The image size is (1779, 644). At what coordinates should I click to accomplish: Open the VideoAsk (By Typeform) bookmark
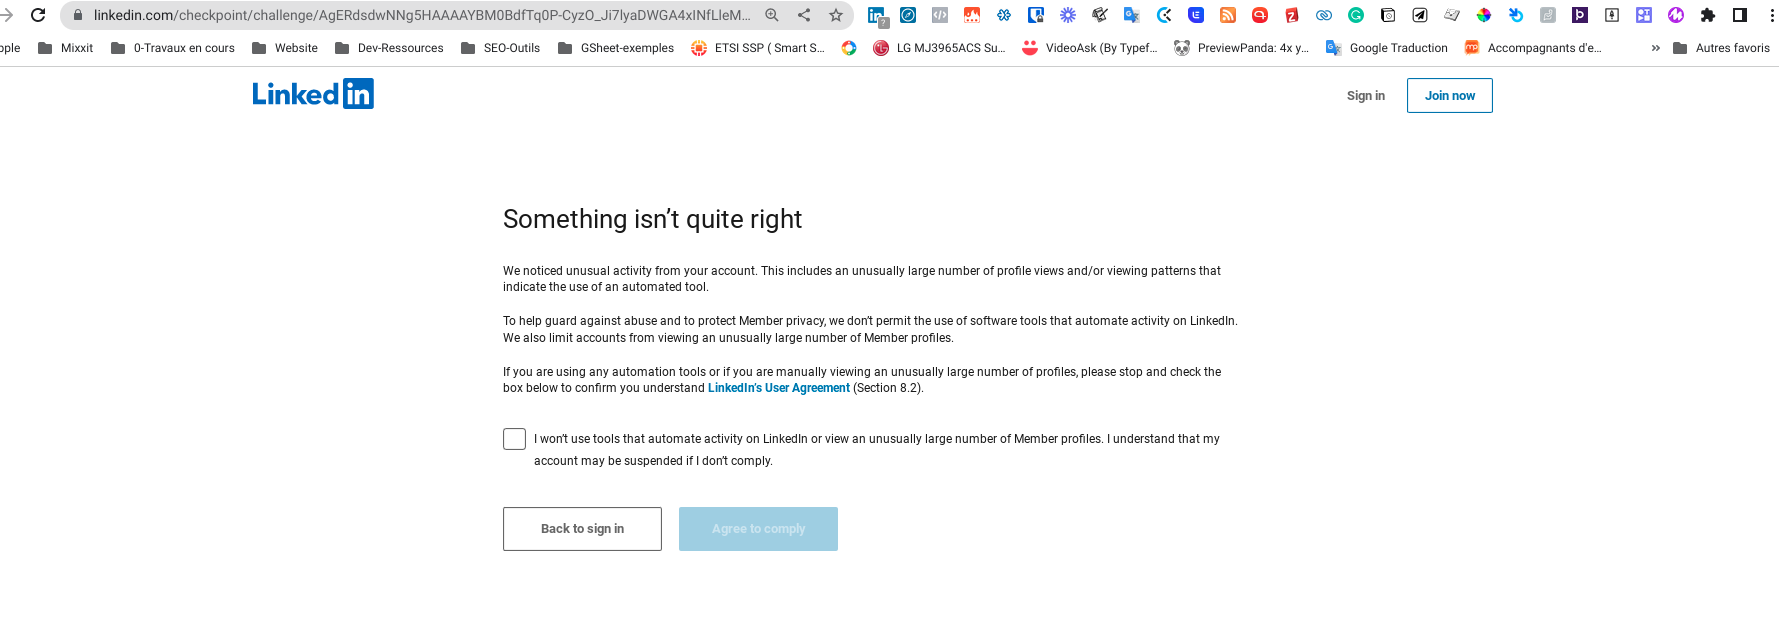click(x=1090, y=48)
